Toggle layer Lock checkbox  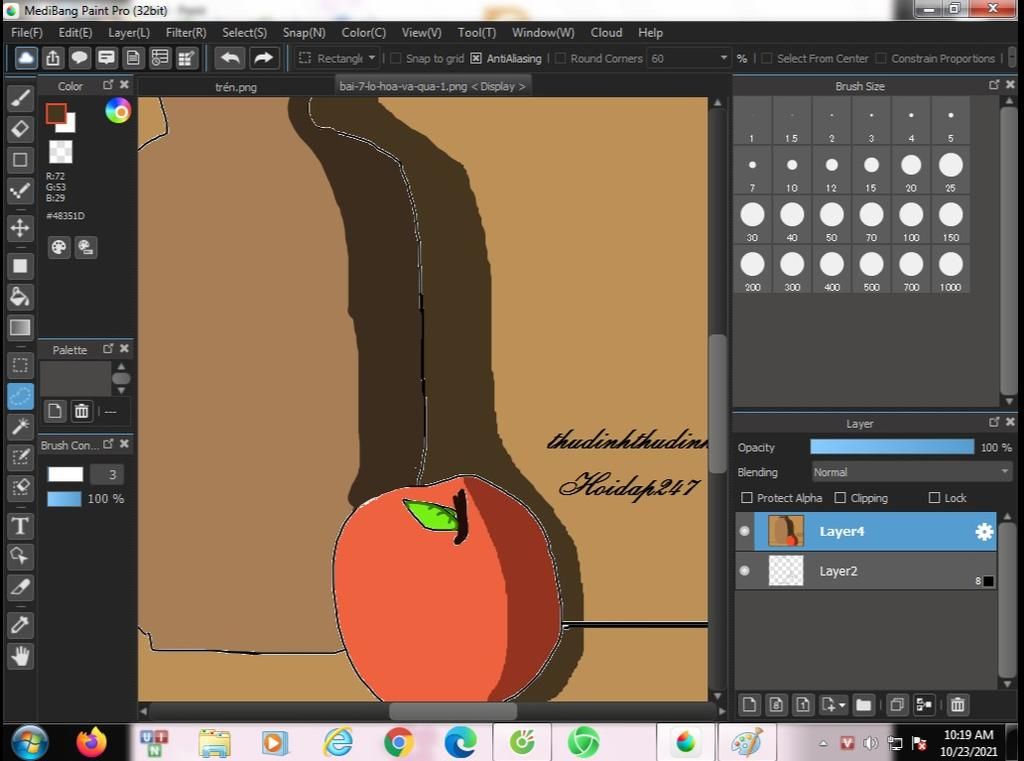click(935, 498)
